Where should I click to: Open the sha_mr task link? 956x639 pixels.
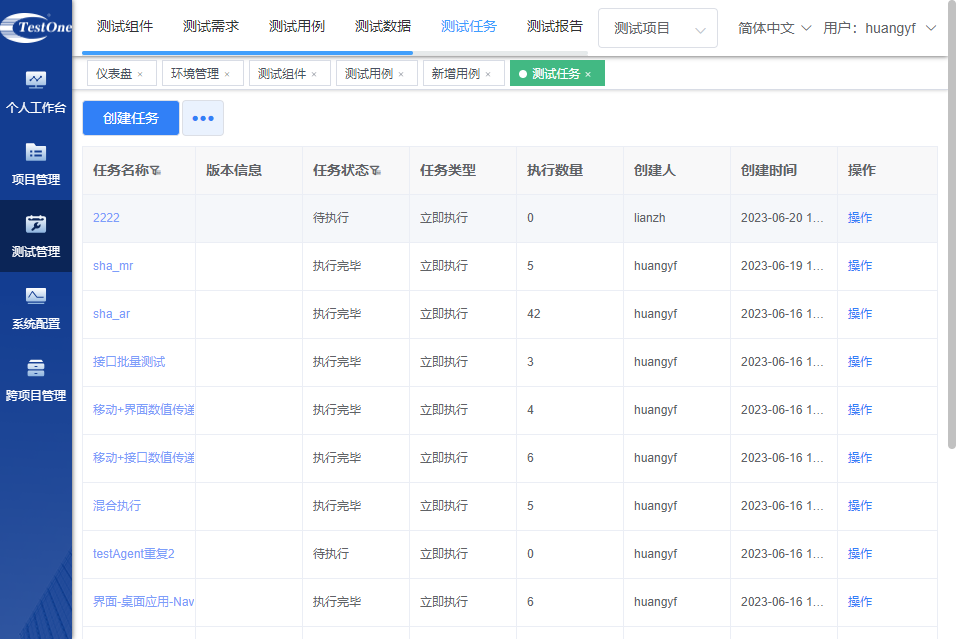click(x=112, y=266)
